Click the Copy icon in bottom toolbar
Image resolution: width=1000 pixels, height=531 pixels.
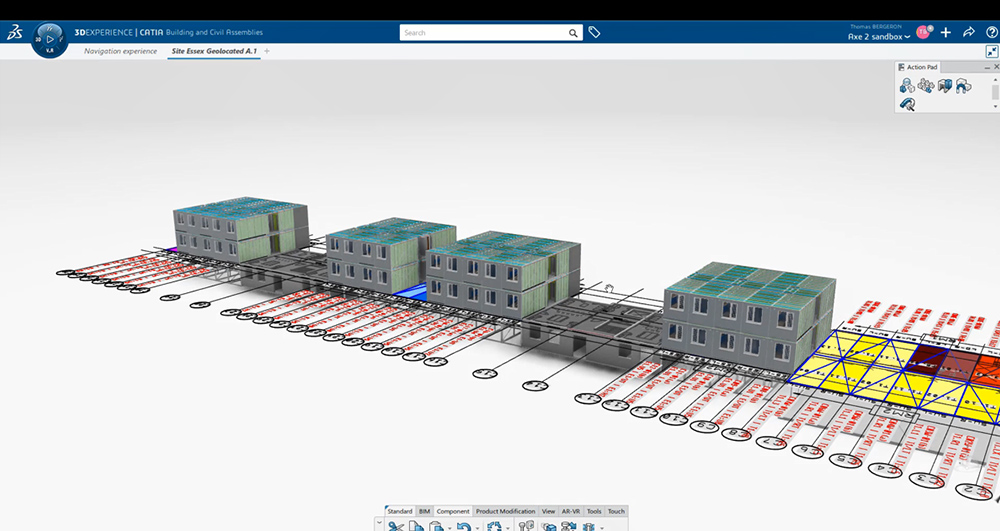tap(416, 527)
